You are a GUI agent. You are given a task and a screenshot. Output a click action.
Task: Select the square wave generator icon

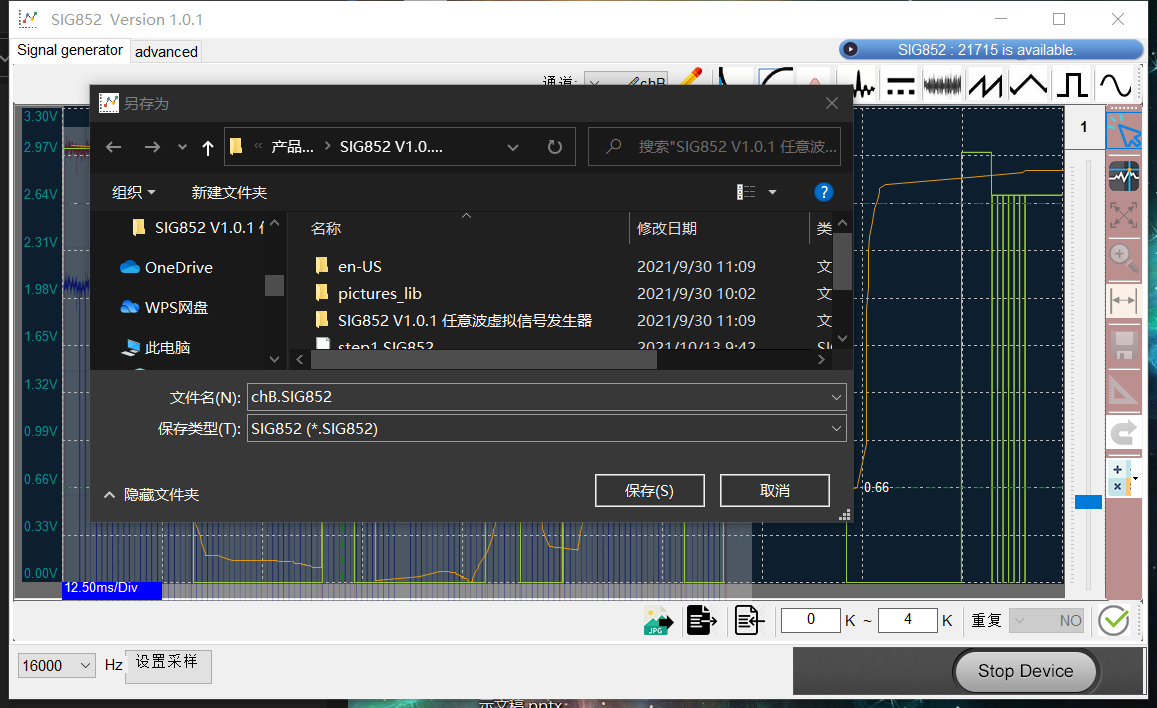(x=1072, y=84)
